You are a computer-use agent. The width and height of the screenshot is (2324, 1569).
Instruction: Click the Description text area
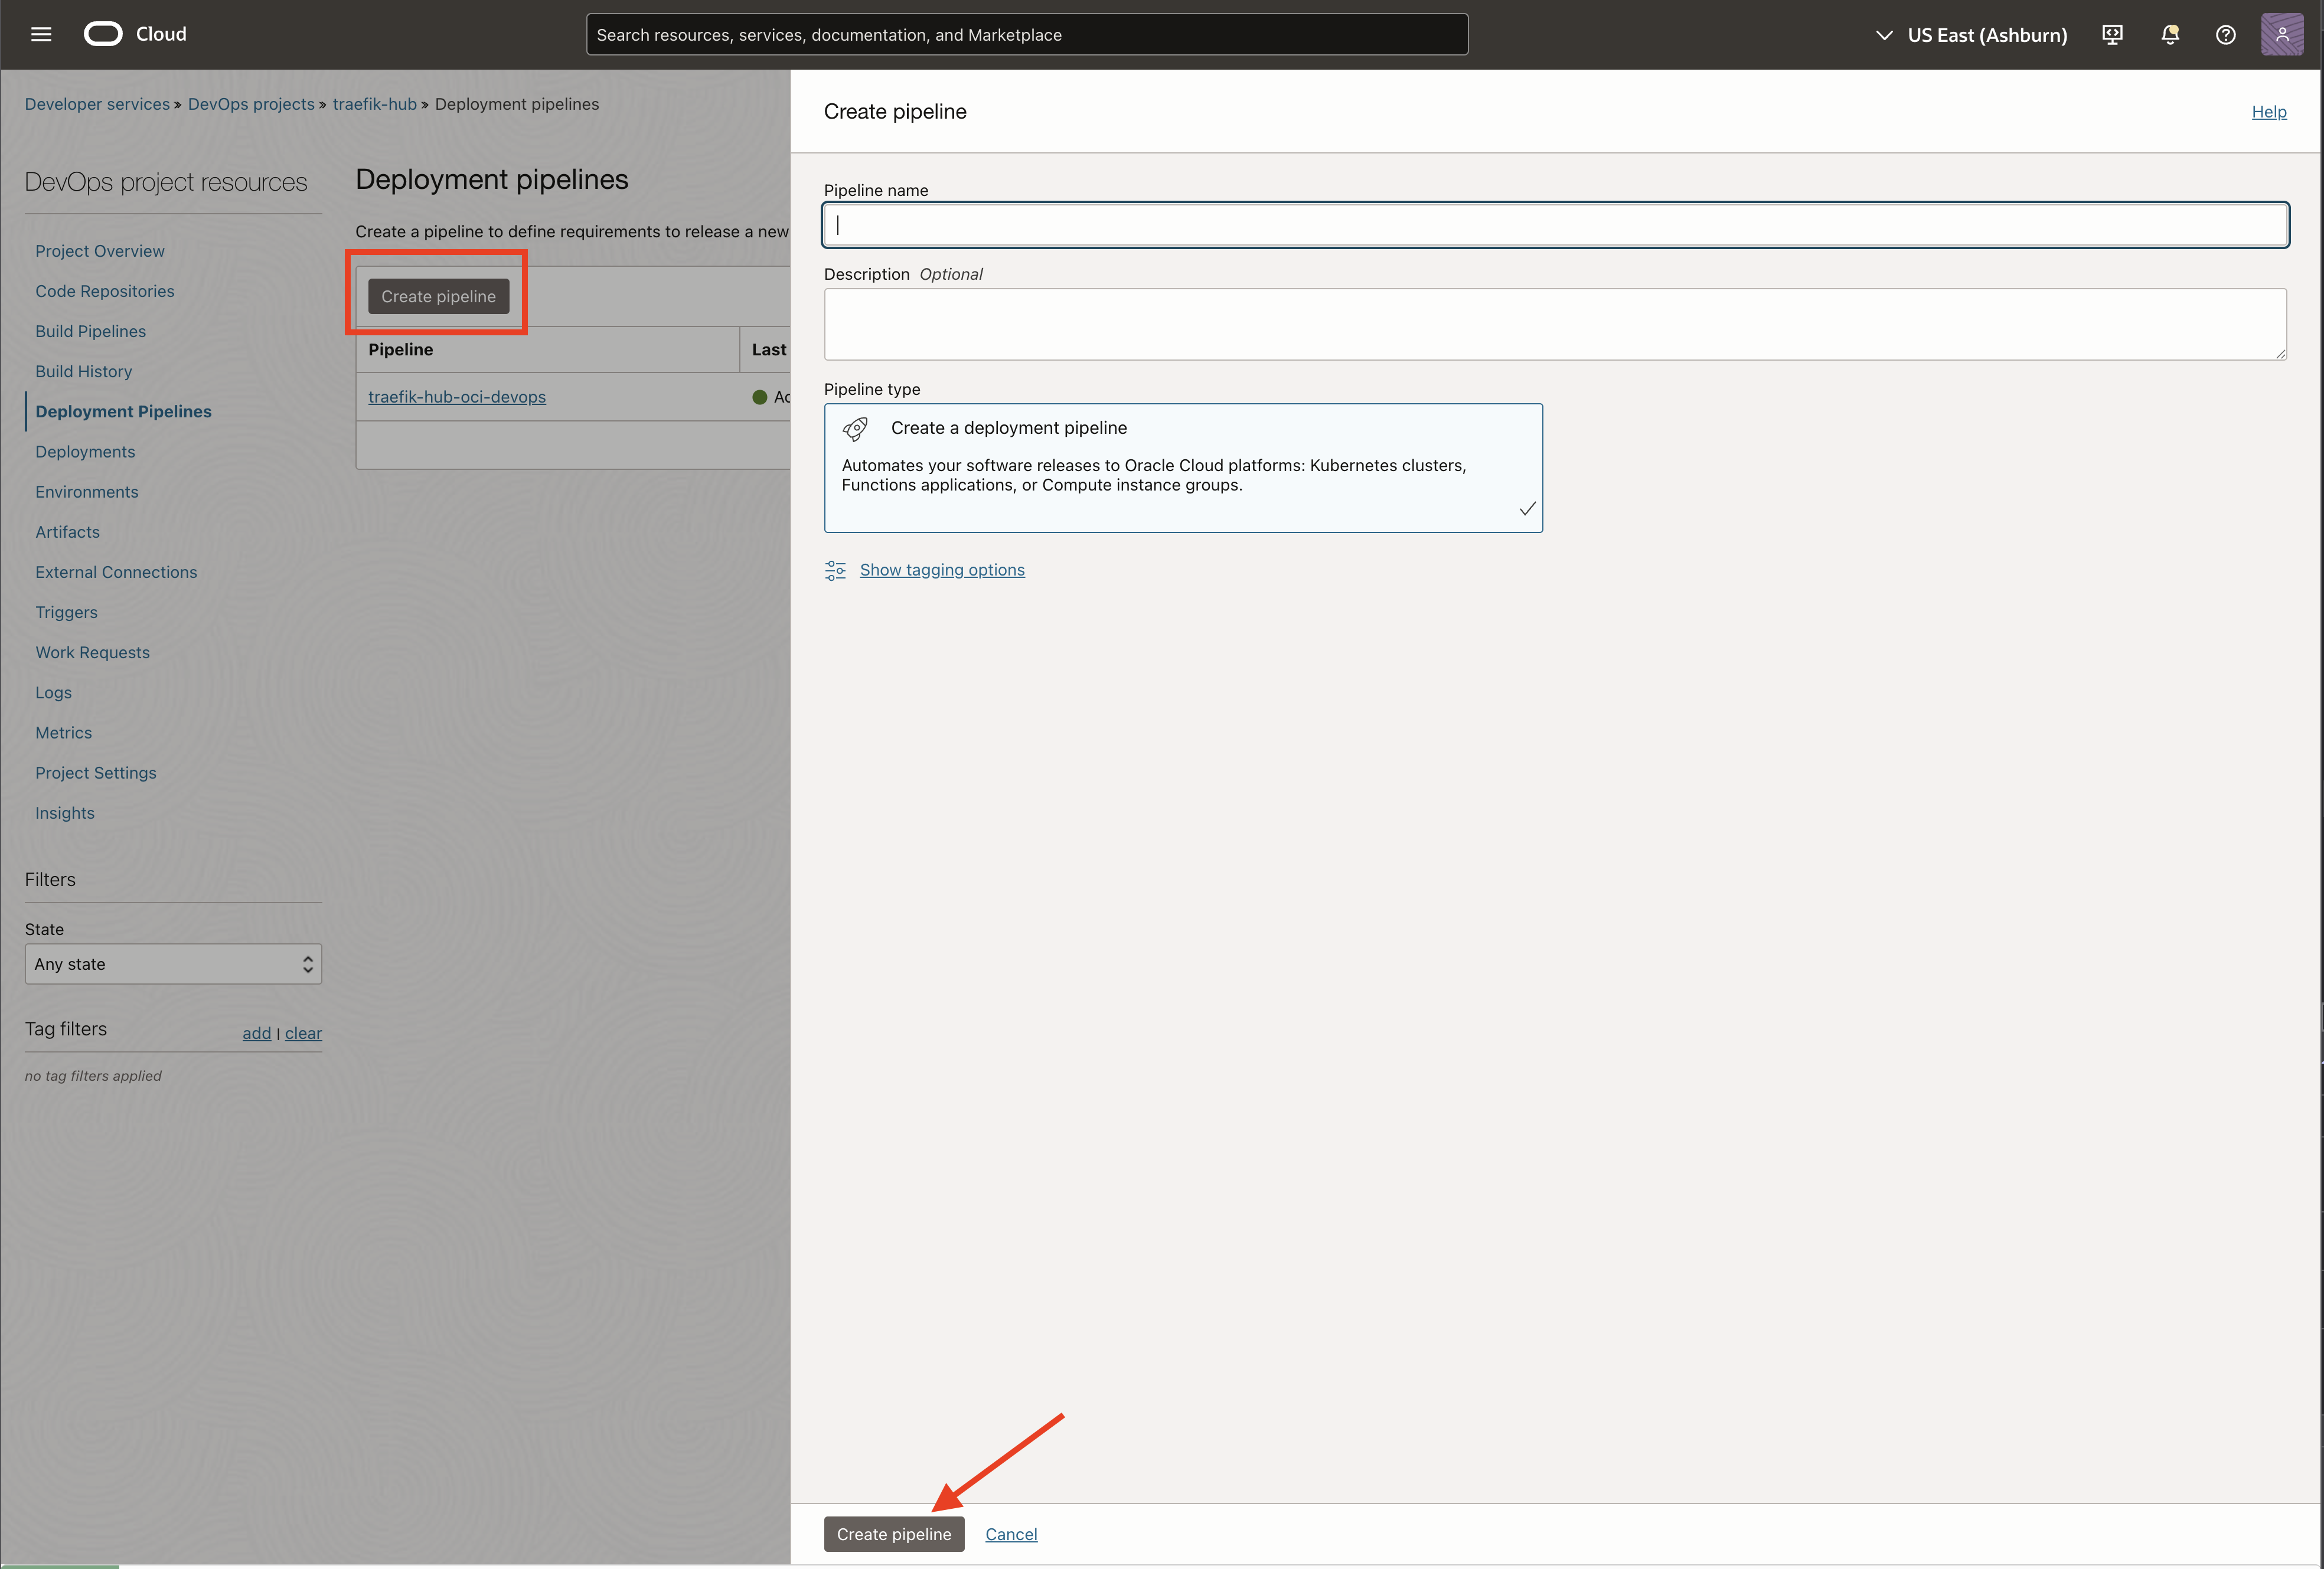click(x=1554, y=324)
